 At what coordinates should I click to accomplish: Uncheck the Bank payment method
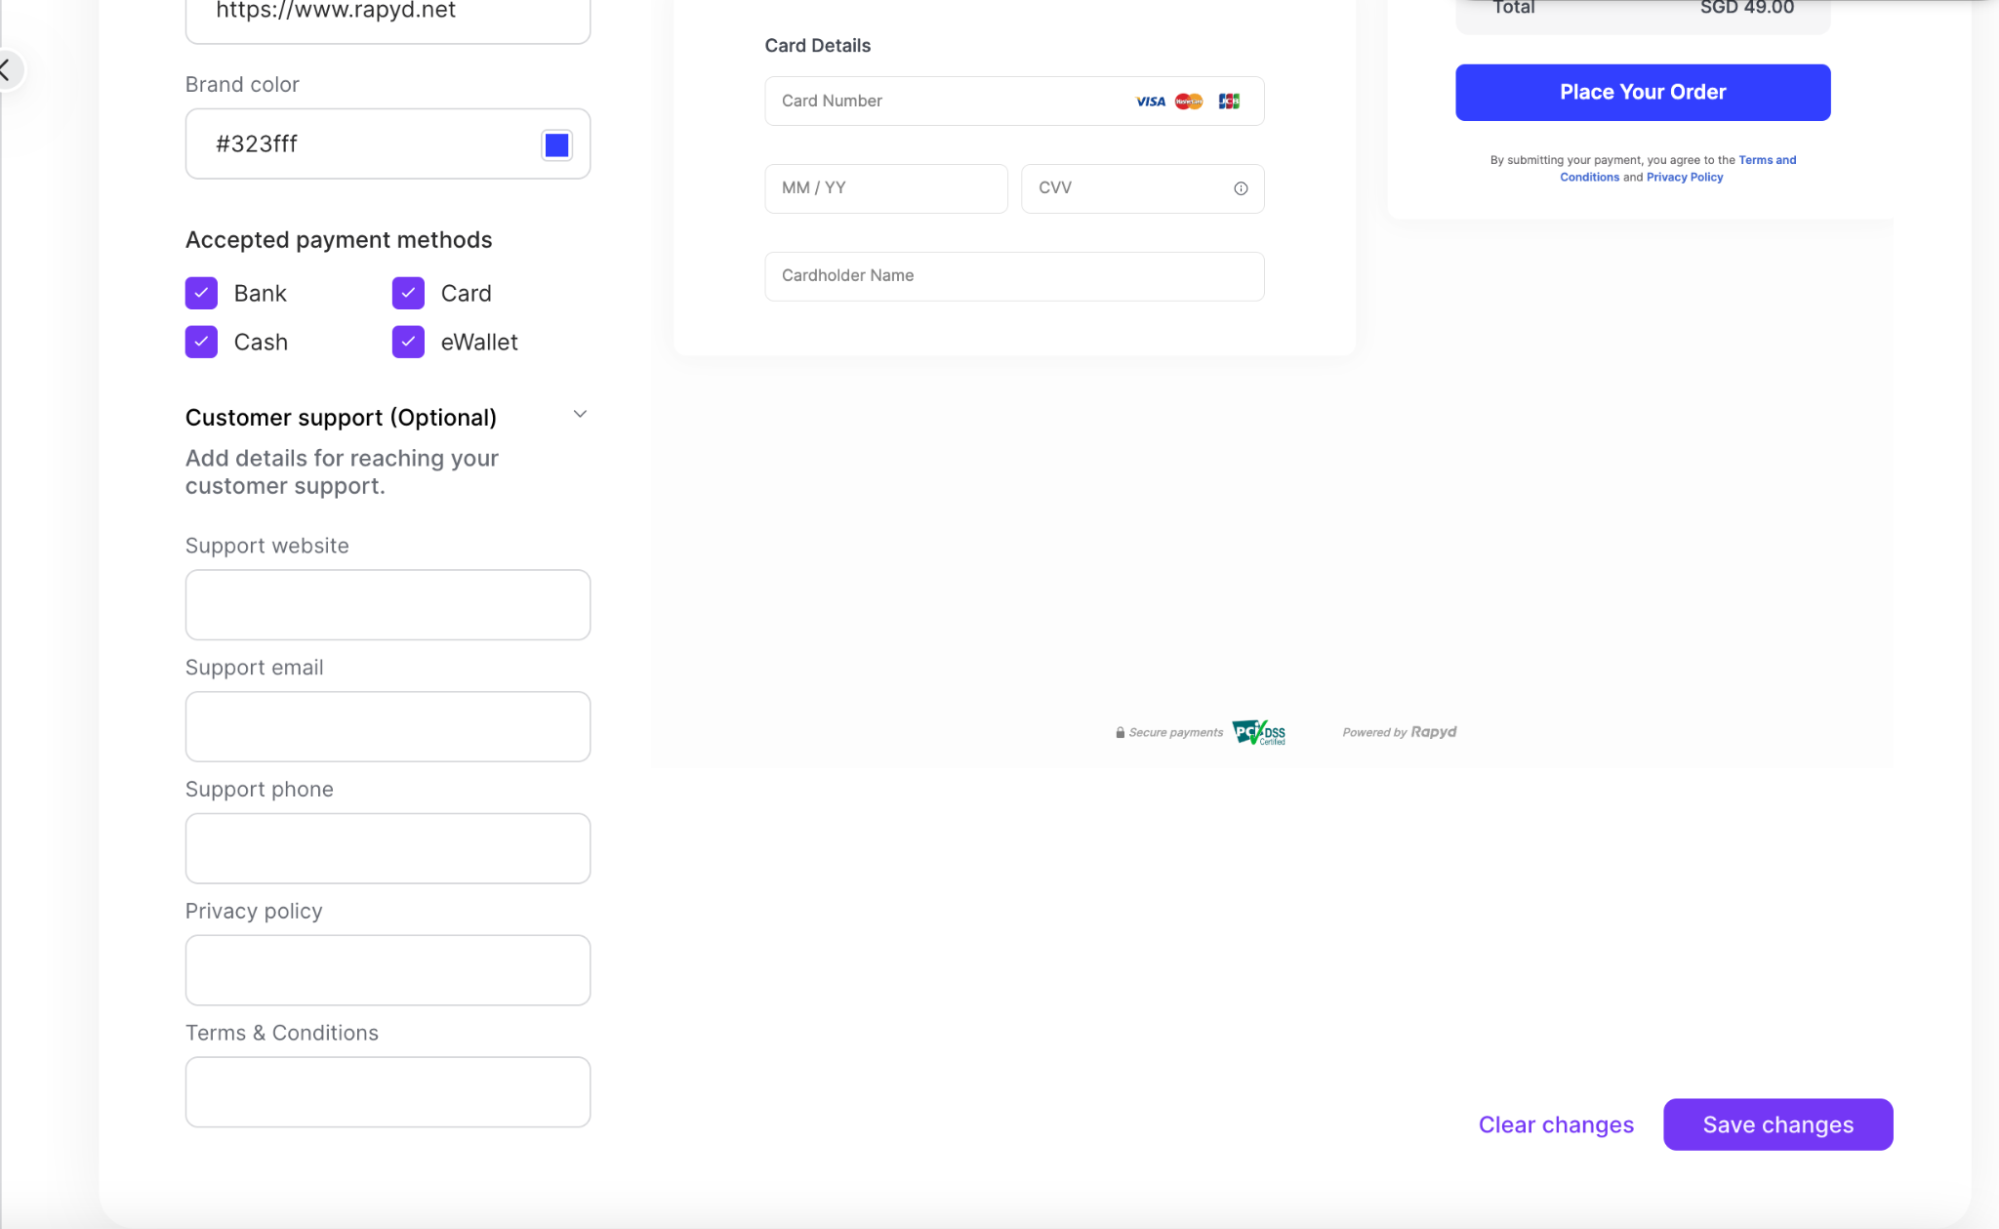click(x=201, y=292)
